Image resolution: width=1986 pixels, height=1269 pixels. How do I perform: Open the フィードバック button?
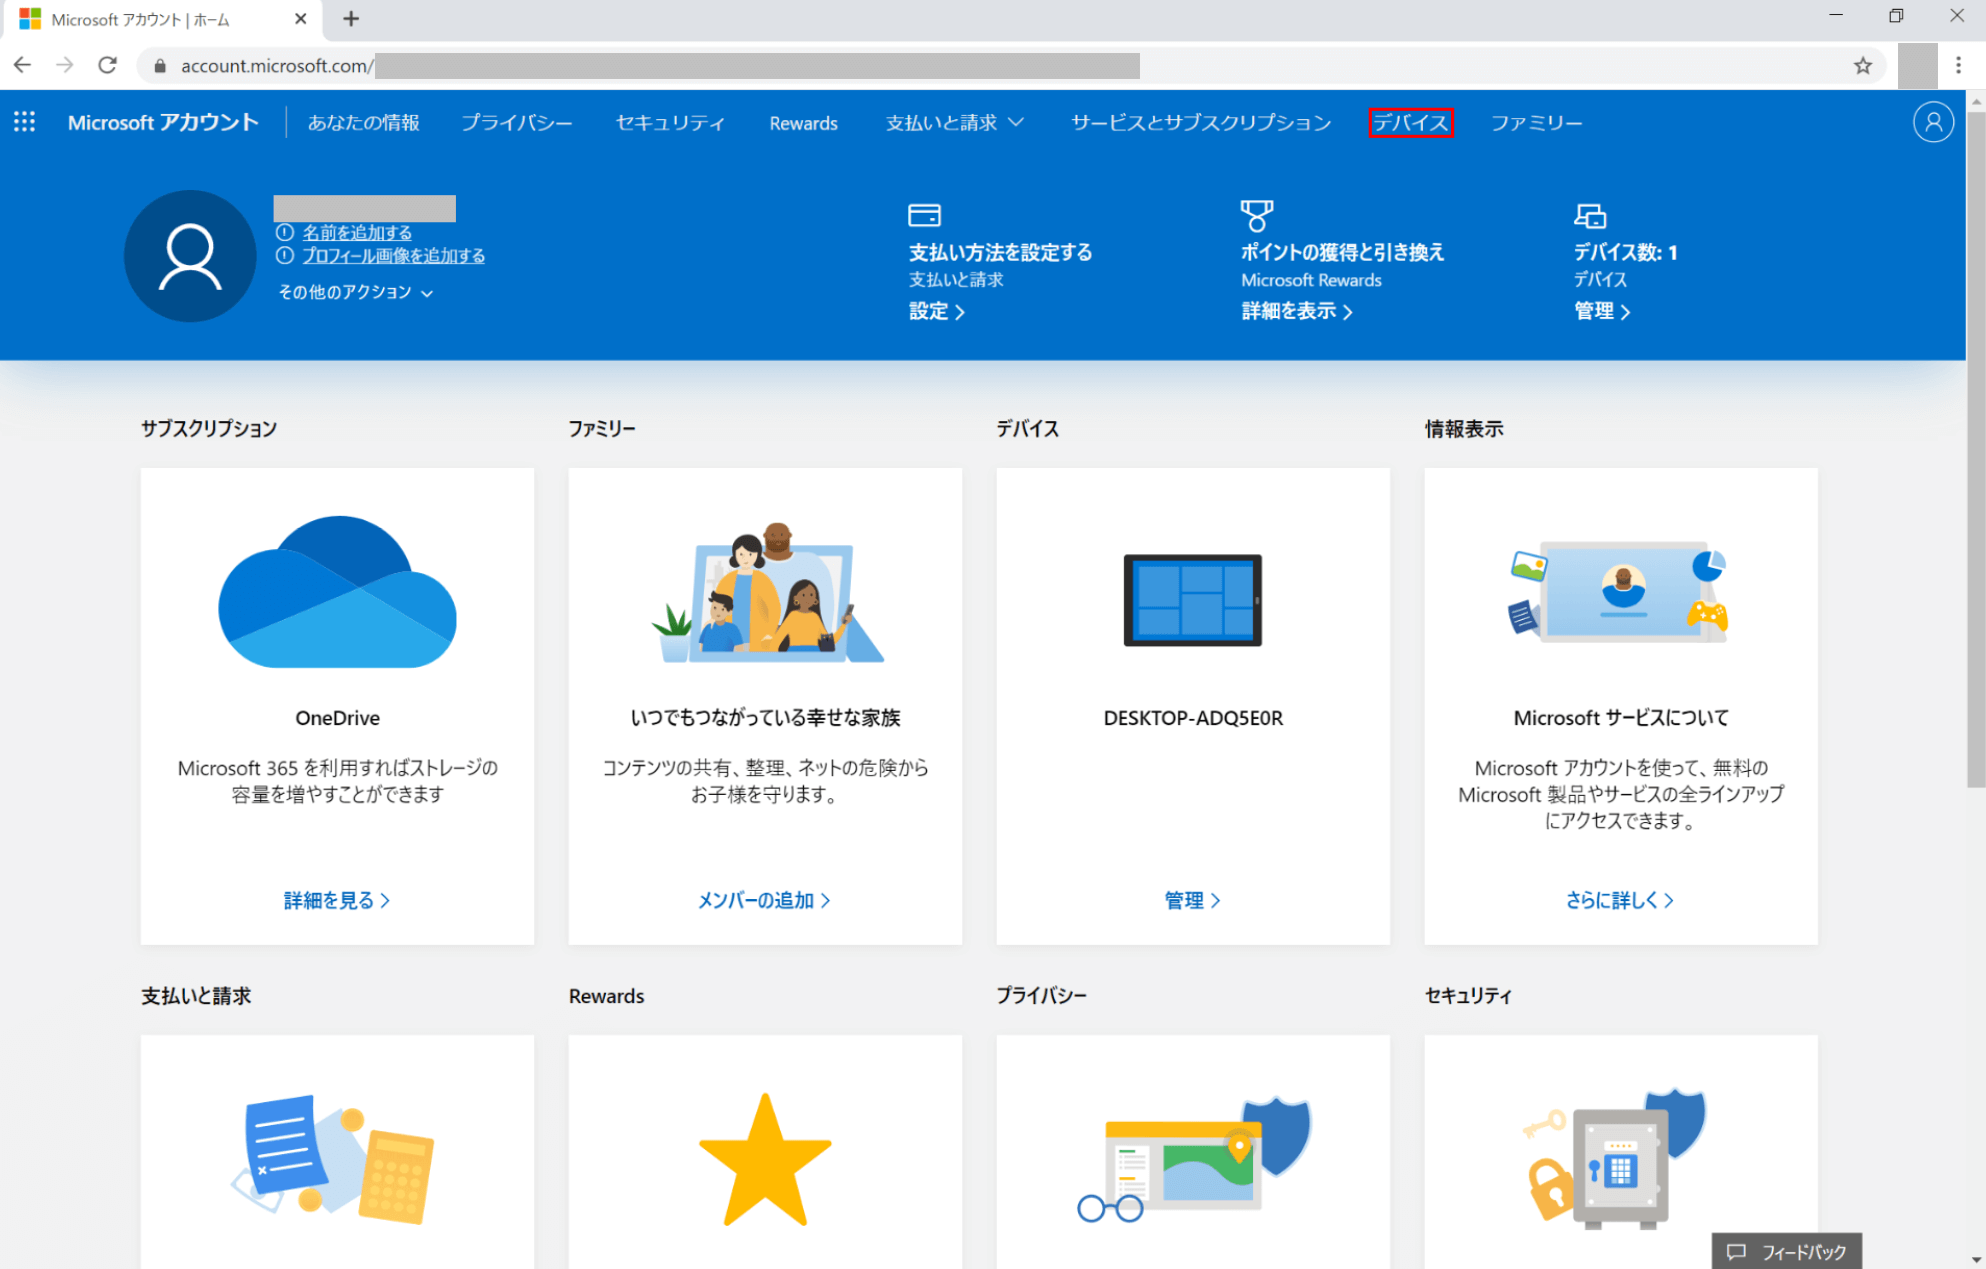point(1787,1251)
